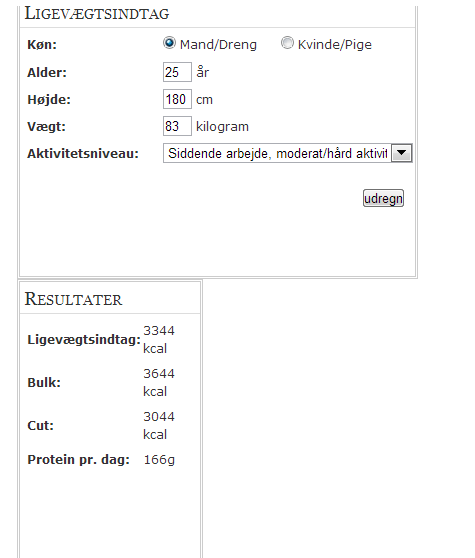Click the Bulk label in results
Screen dimensions: 475x558
point(44,383)
